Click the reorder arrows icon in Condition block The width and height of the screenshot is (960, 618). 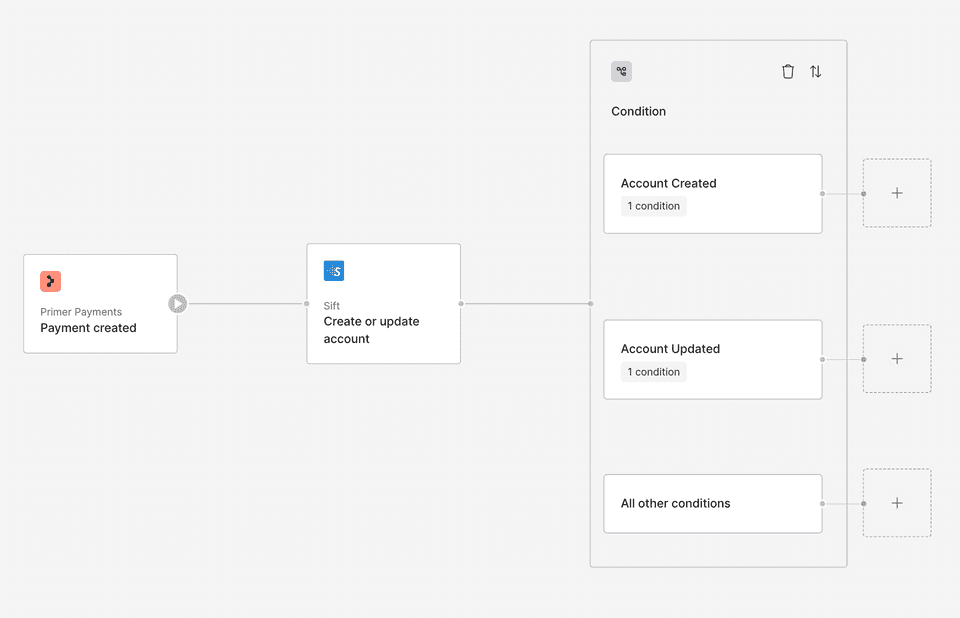tap(816, 72)
